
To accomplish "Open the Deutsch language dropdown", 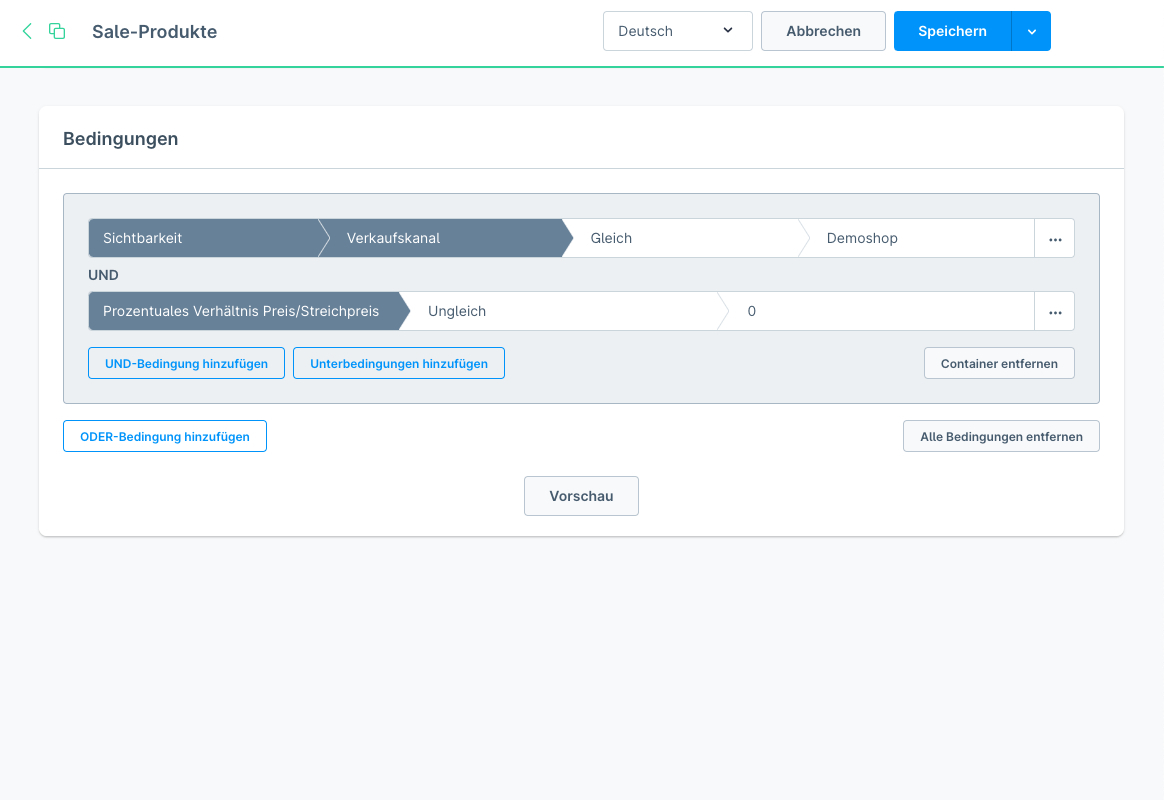I will [677, 31].
